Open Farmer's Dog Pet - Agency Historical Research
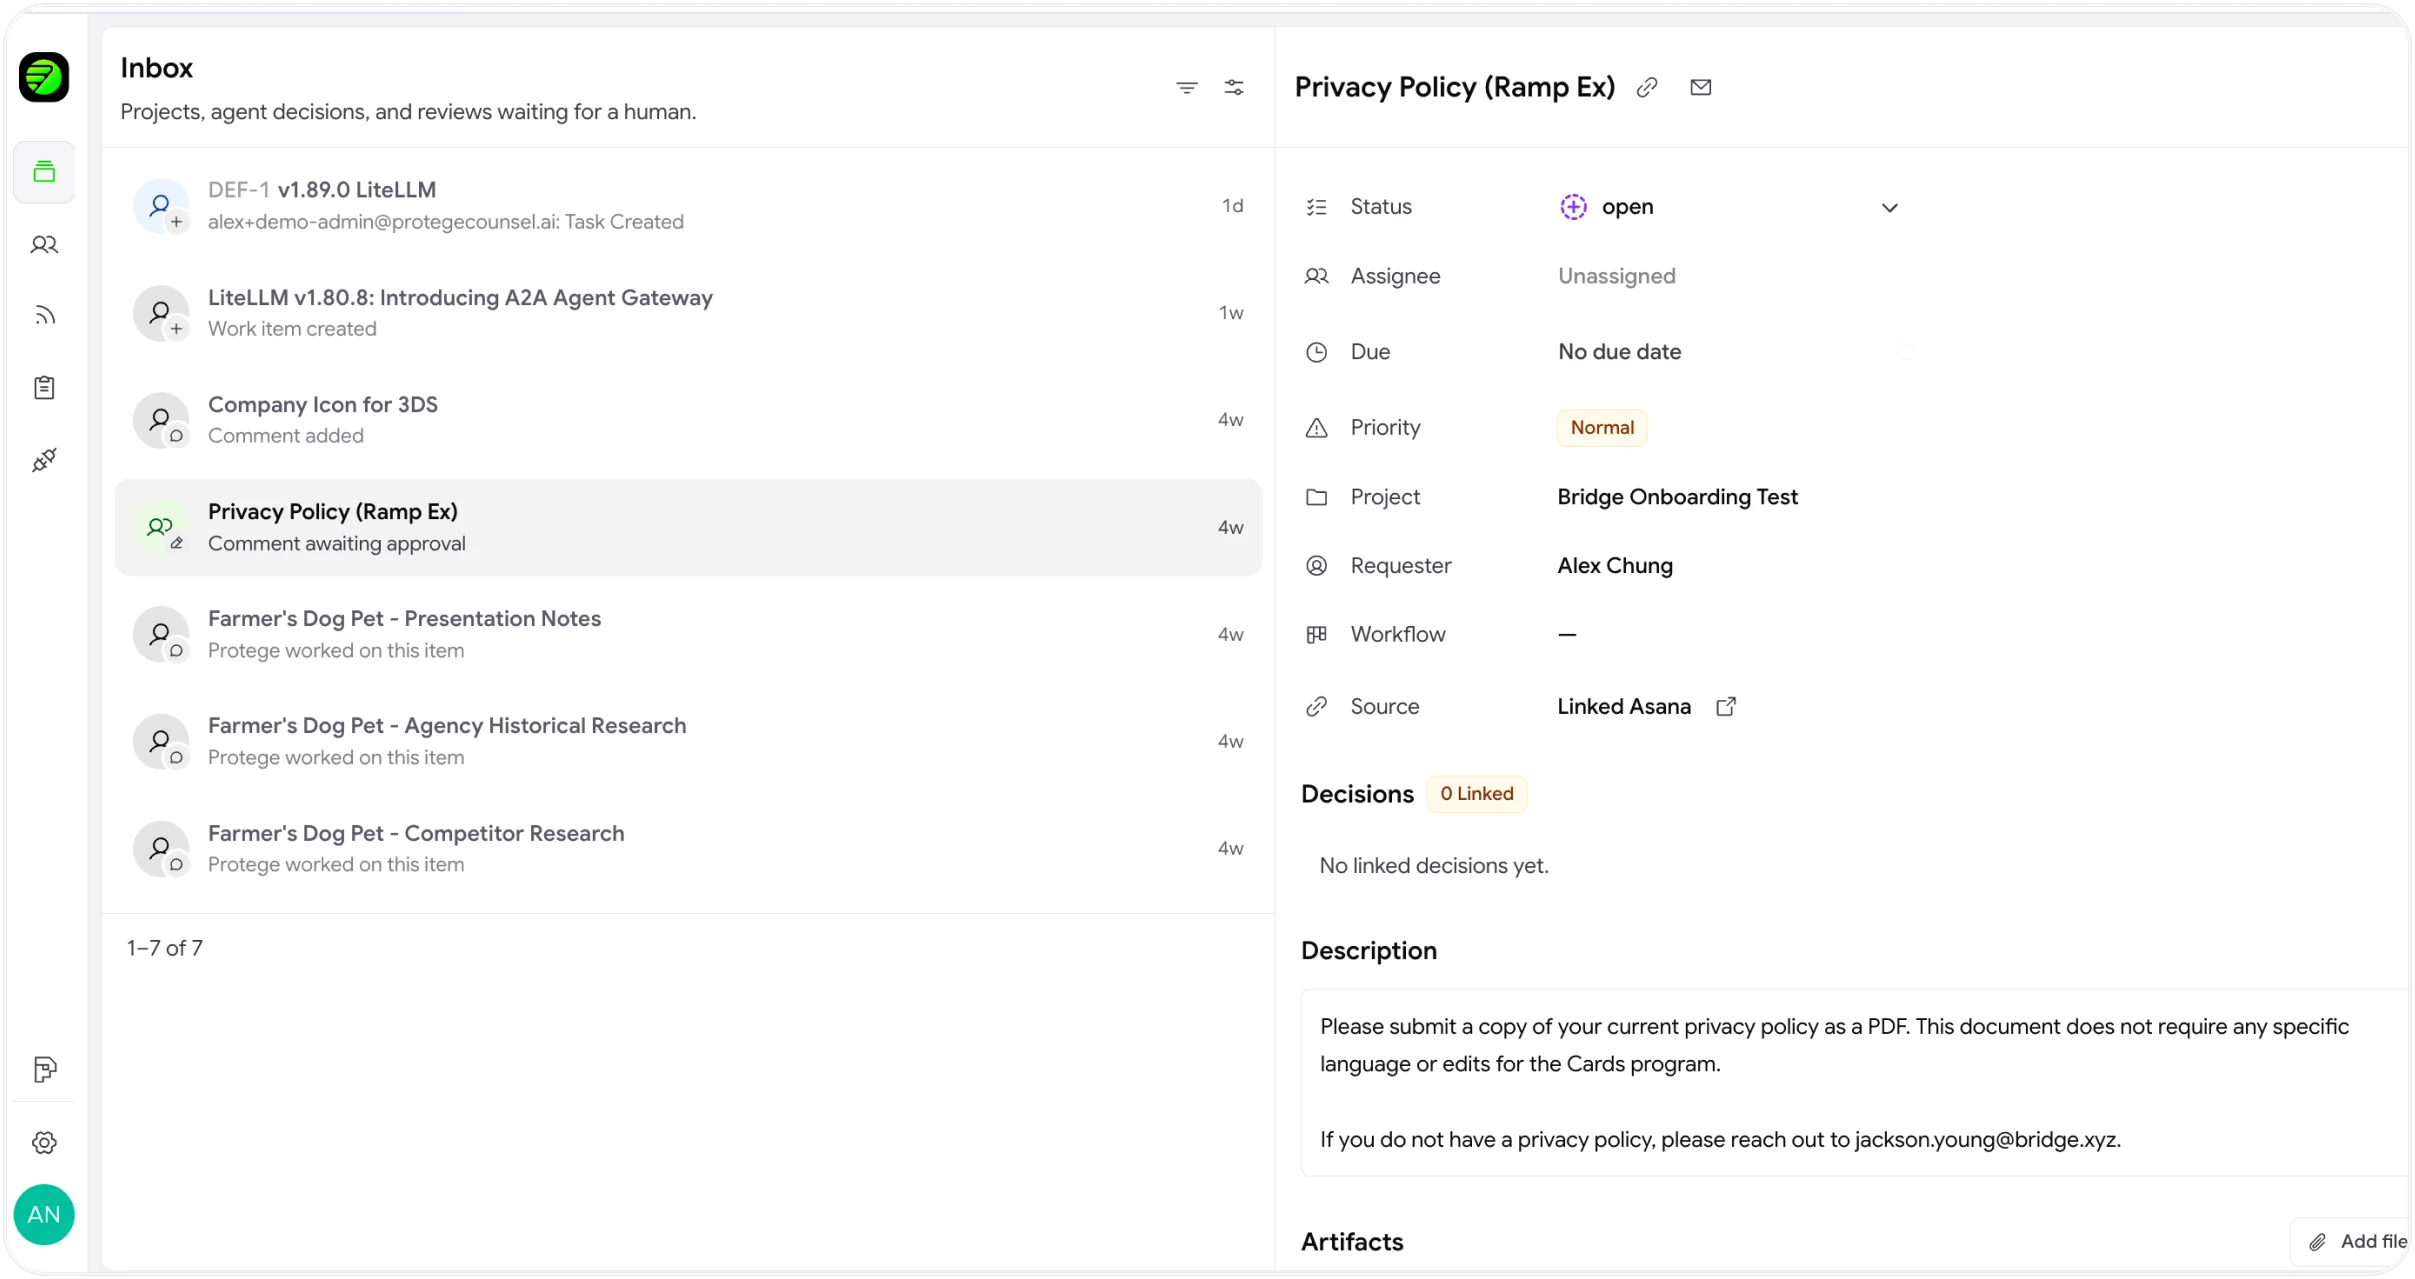The image size is (2415, 1279). click(x=688, y=742)
